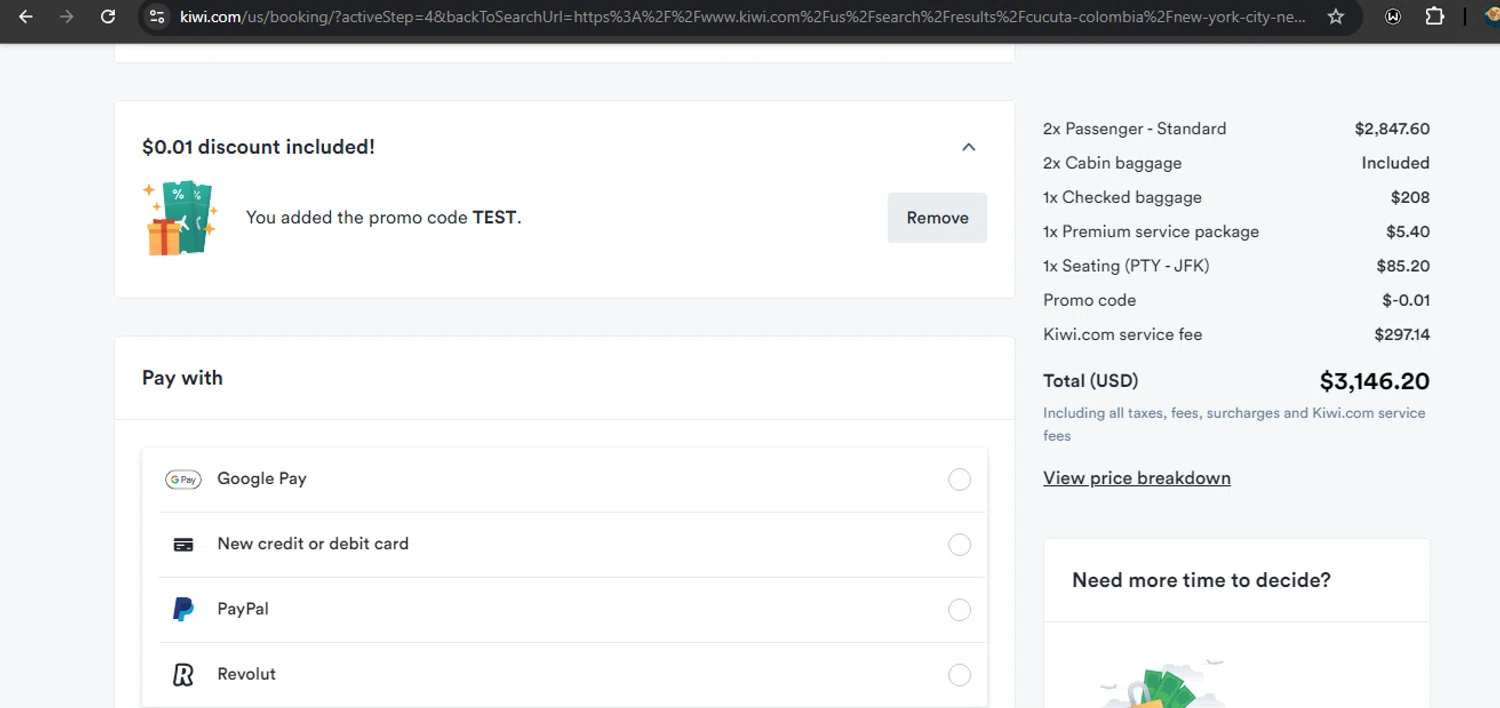Click the promo gift vouchers illustration

click(x=180, y=218)
